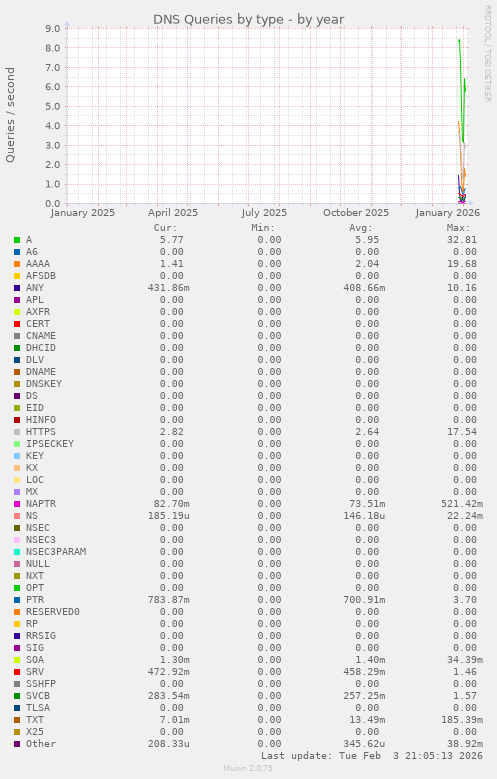The image size is (497, 779).
Task: Click the SVCB current value 283.54m
Action: point(168,696)
